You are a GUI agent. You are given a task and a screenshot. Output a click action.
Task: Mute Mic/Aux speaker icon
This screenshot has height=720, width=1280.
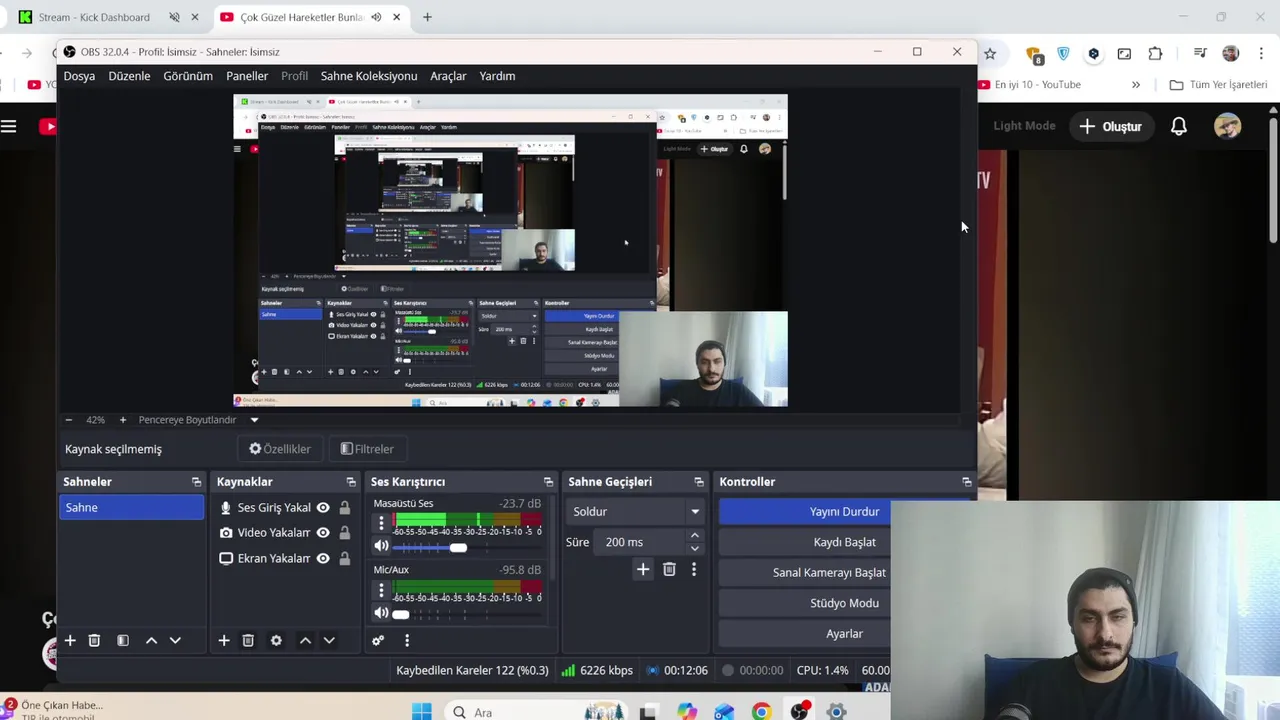(x=381, y=613)
